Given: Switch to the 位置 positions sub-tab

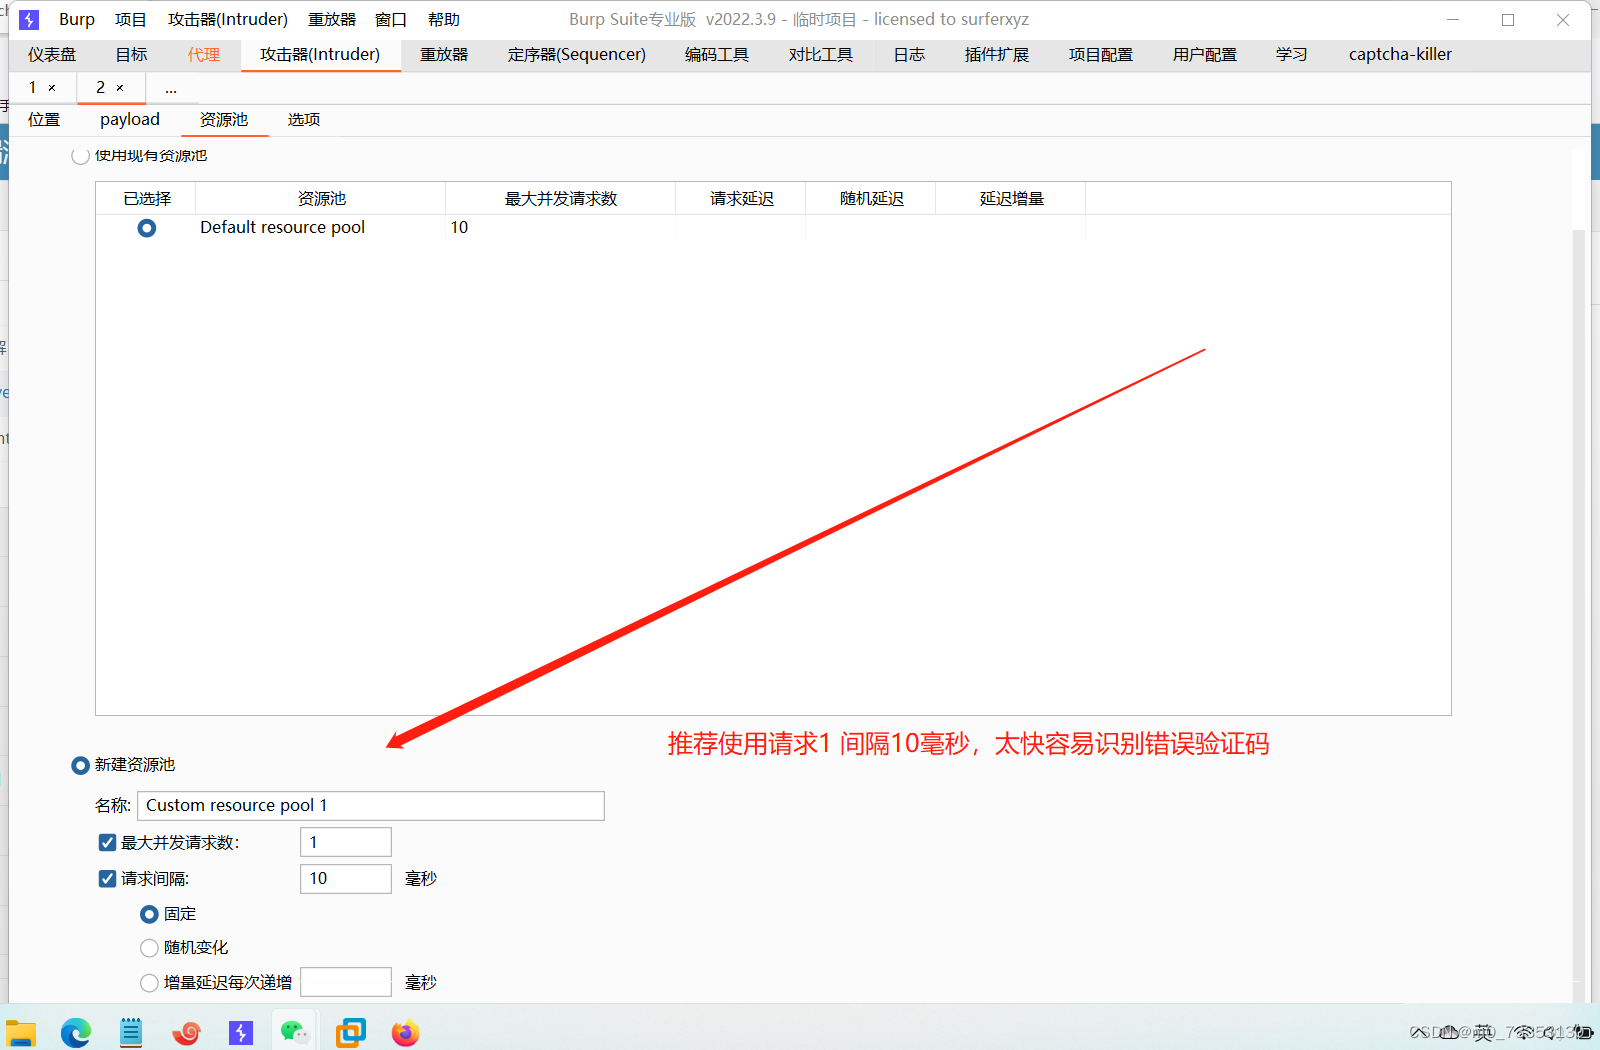Looking at the screenshot, I should tap(44, 120).
